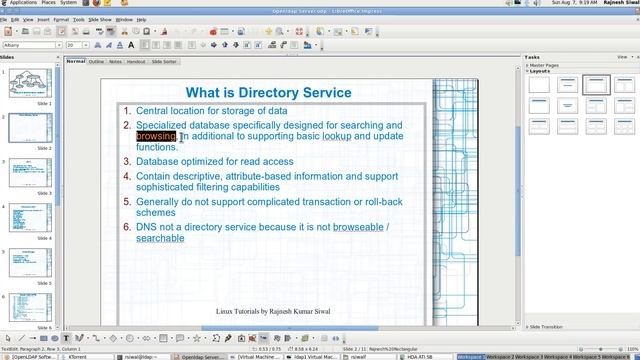Open the Tools menu

79,20
